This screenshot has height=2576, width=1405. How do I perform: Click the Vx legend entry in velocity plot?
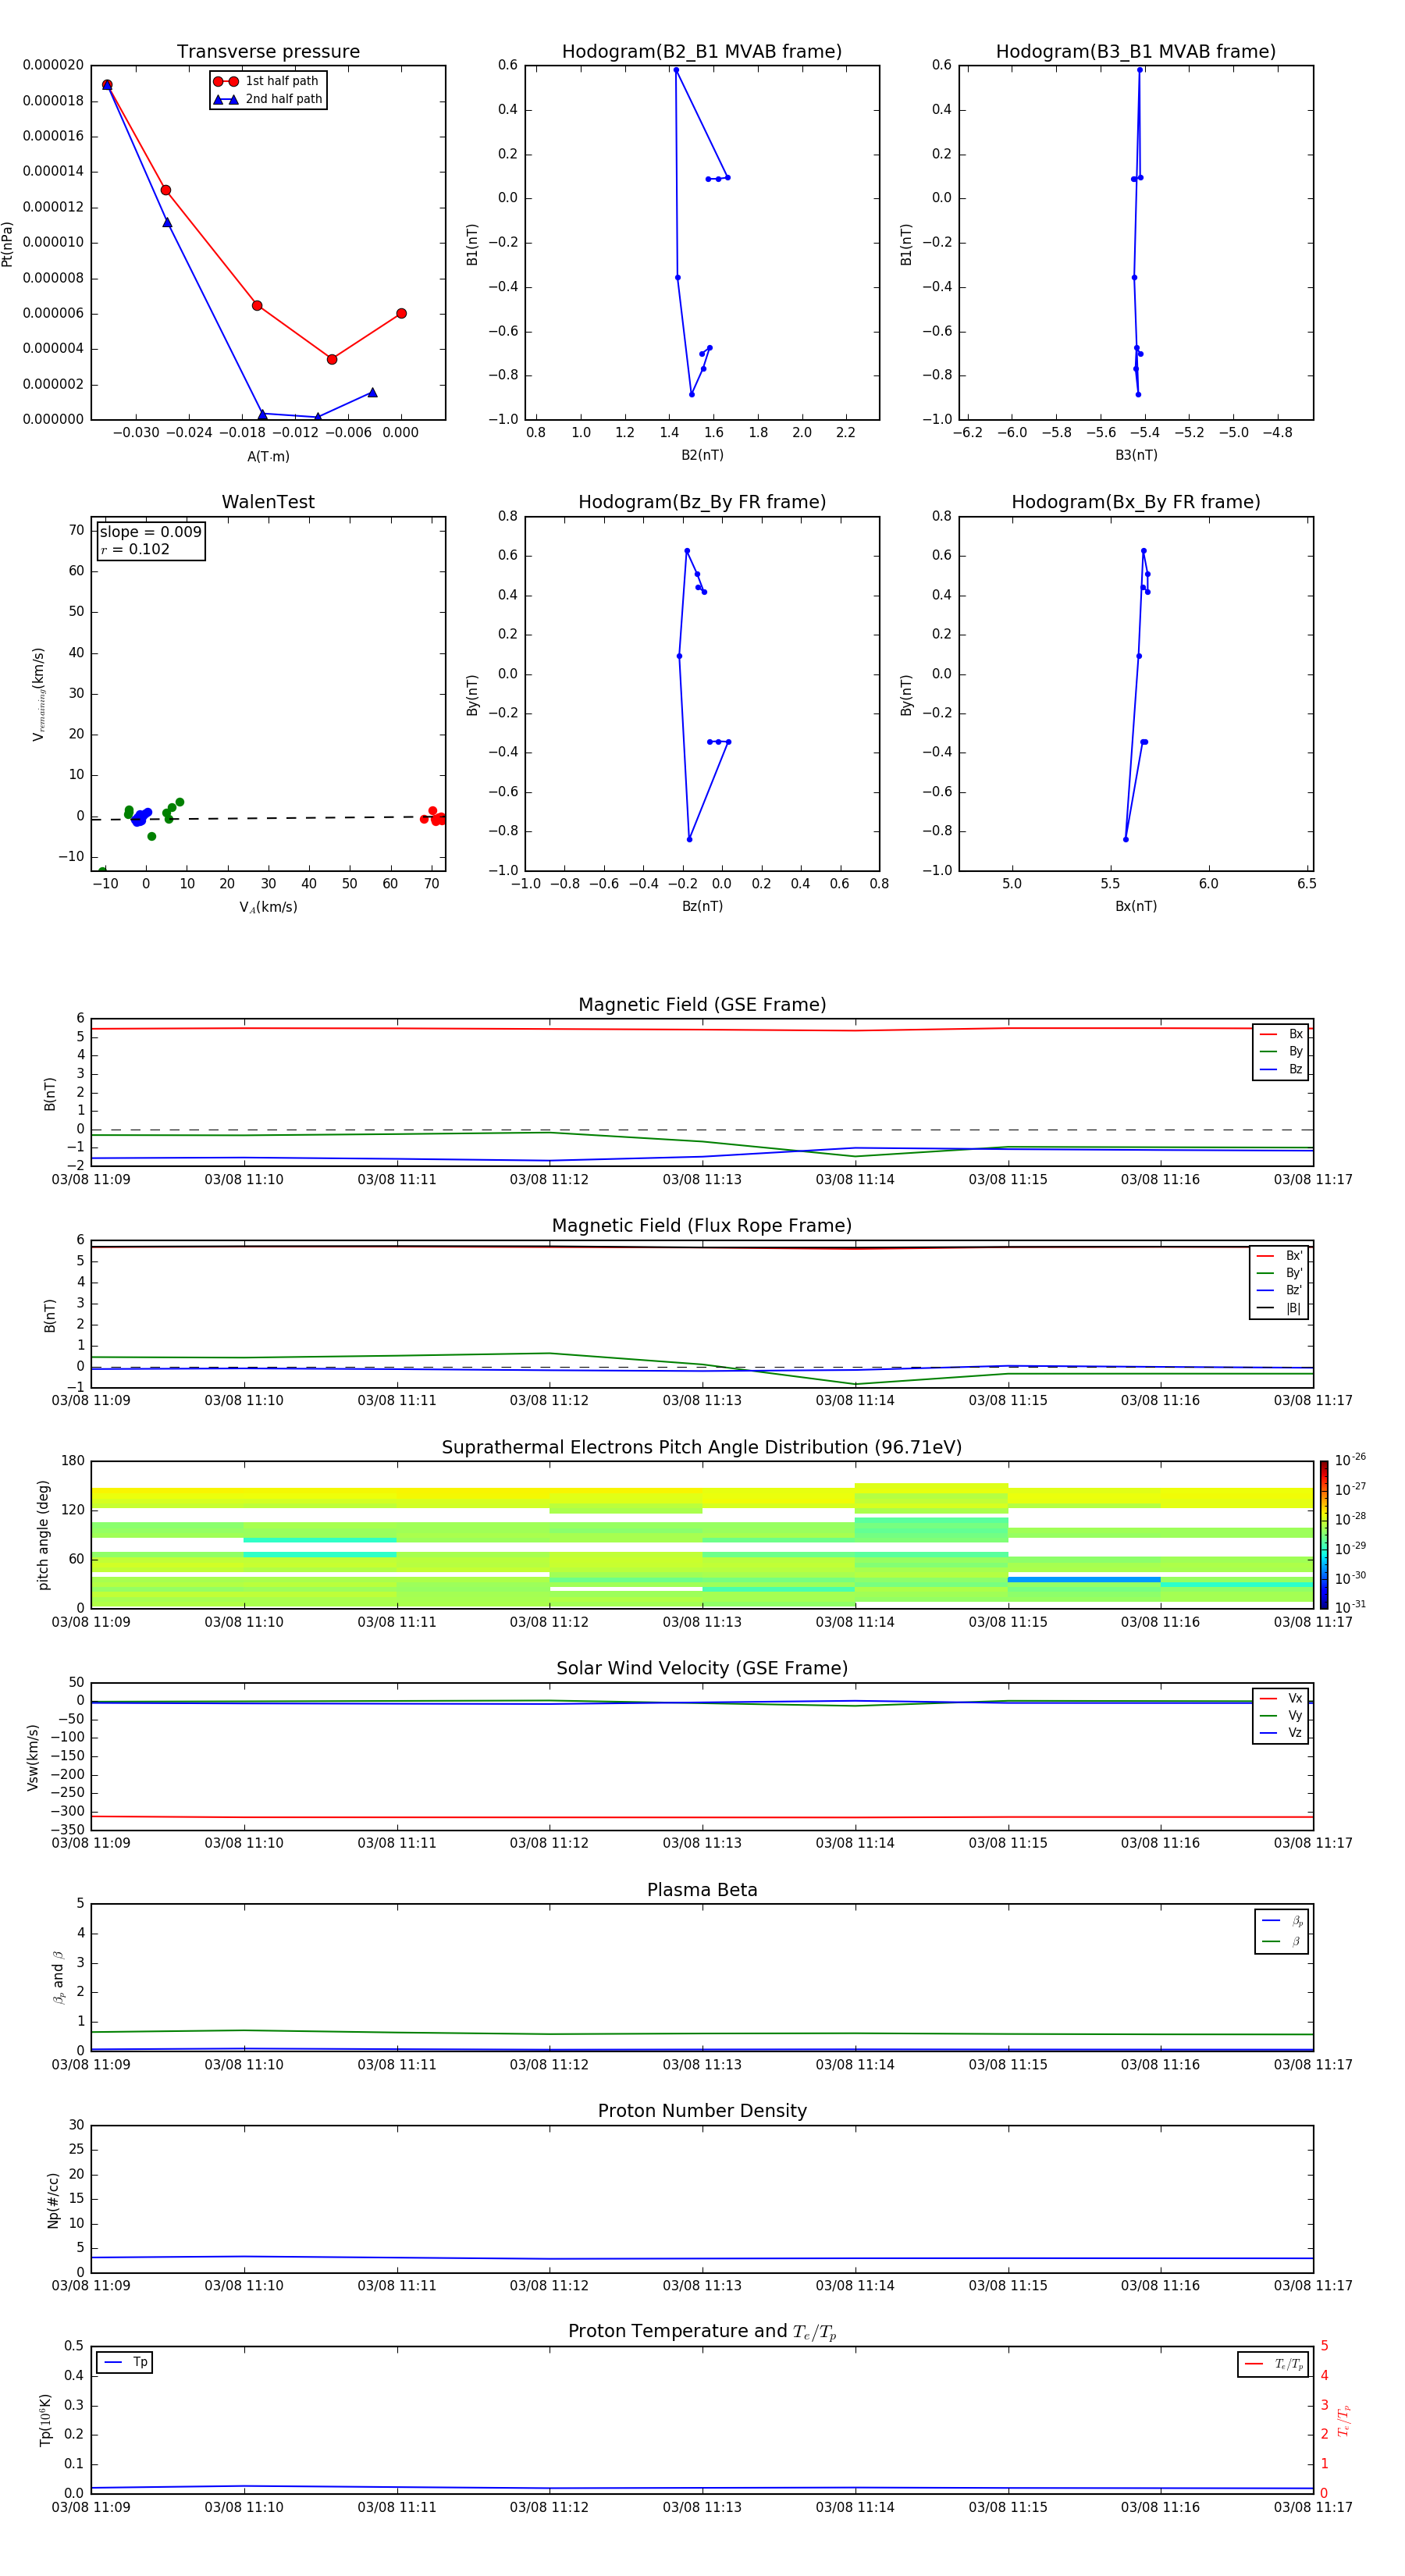(x=1281, y=1698)
